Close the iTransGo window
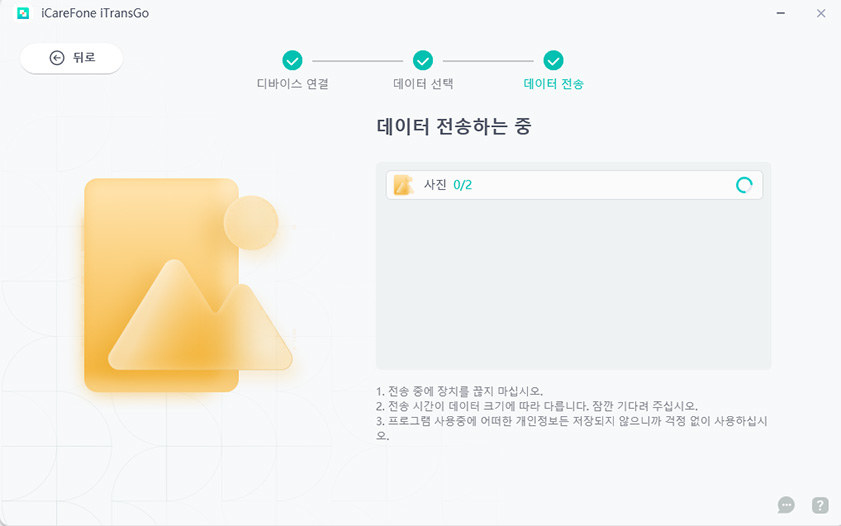 tap(820, 13)
